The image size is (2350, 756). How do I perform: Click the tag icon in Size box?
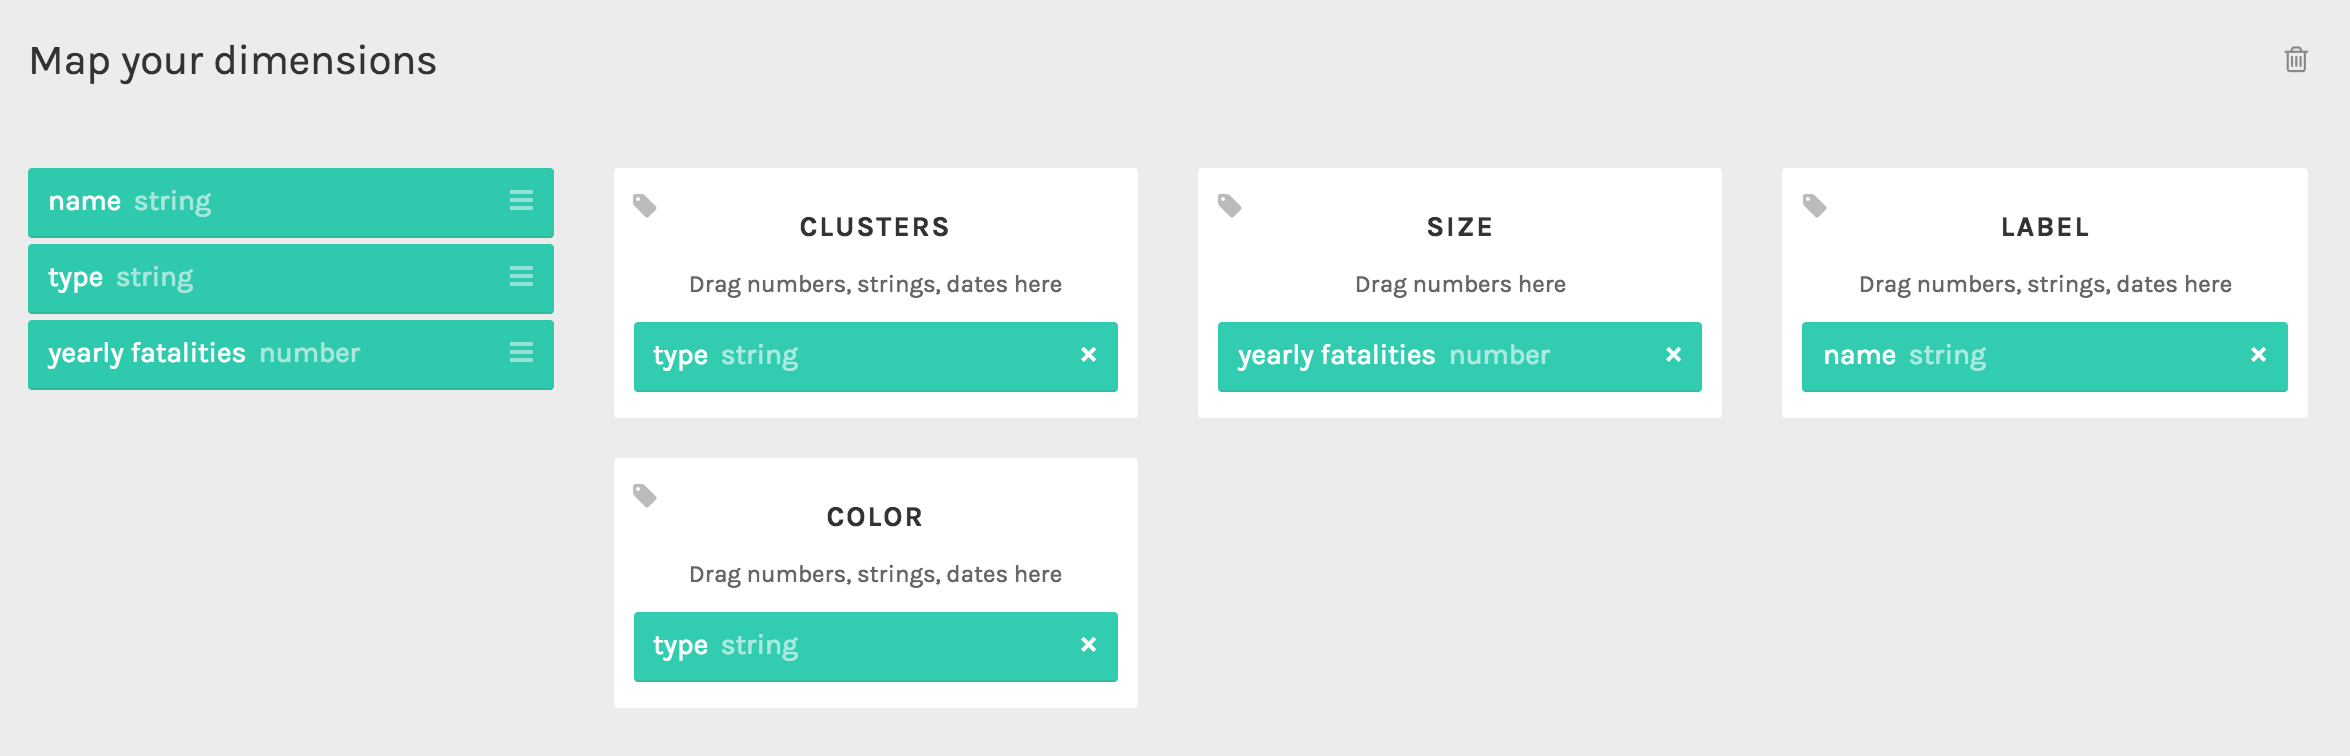[1229, 206]
